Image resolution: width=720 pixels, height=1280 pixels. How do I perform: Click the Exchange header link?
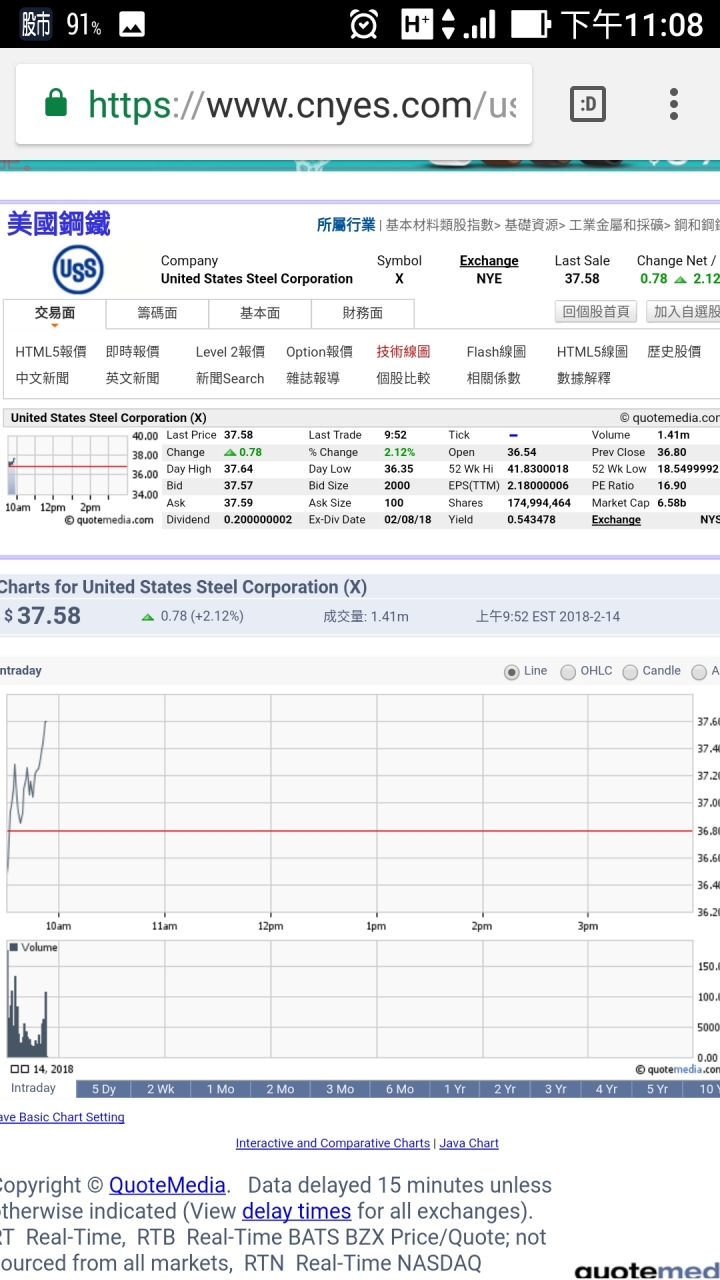(x=489, y=261)
